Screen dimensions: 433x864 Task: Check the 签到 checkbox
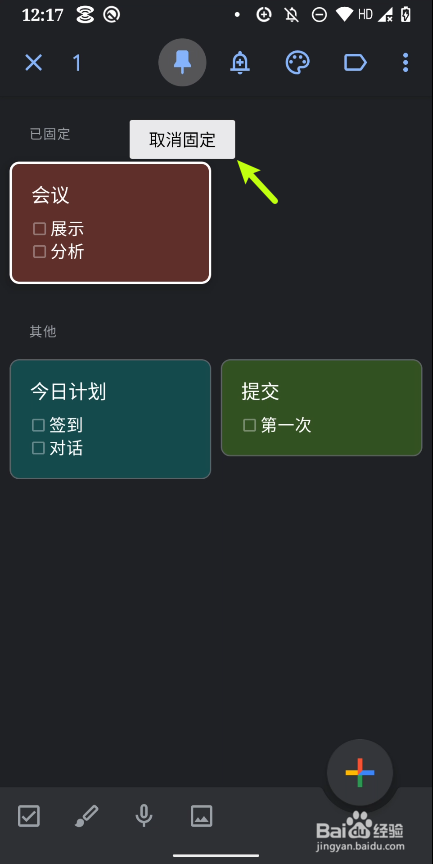click(38, 425)
